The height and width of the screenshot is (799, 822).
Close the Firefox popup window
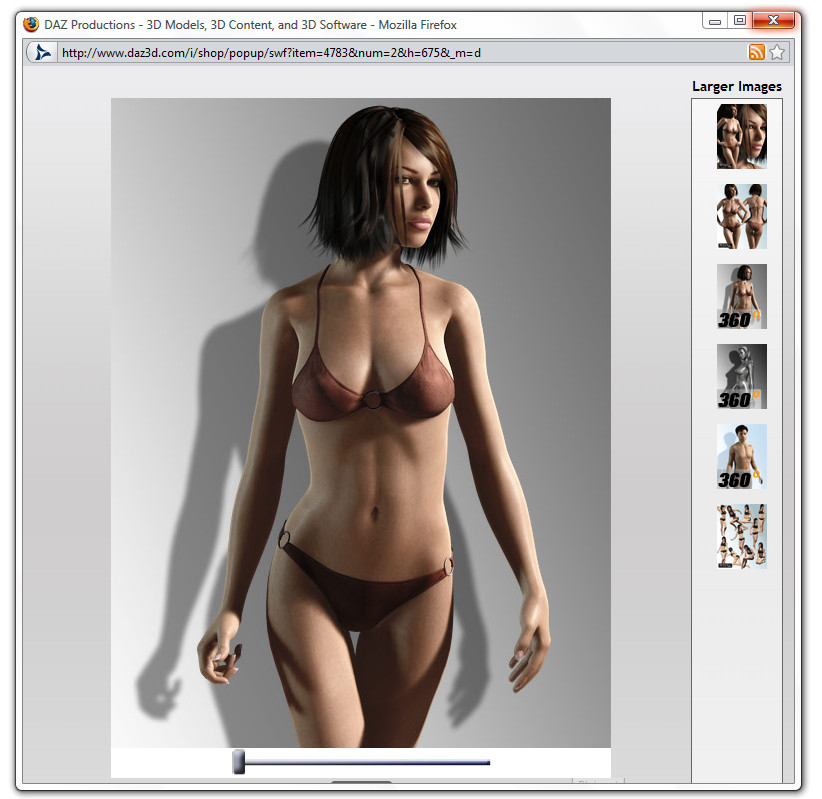pos(773,20)
